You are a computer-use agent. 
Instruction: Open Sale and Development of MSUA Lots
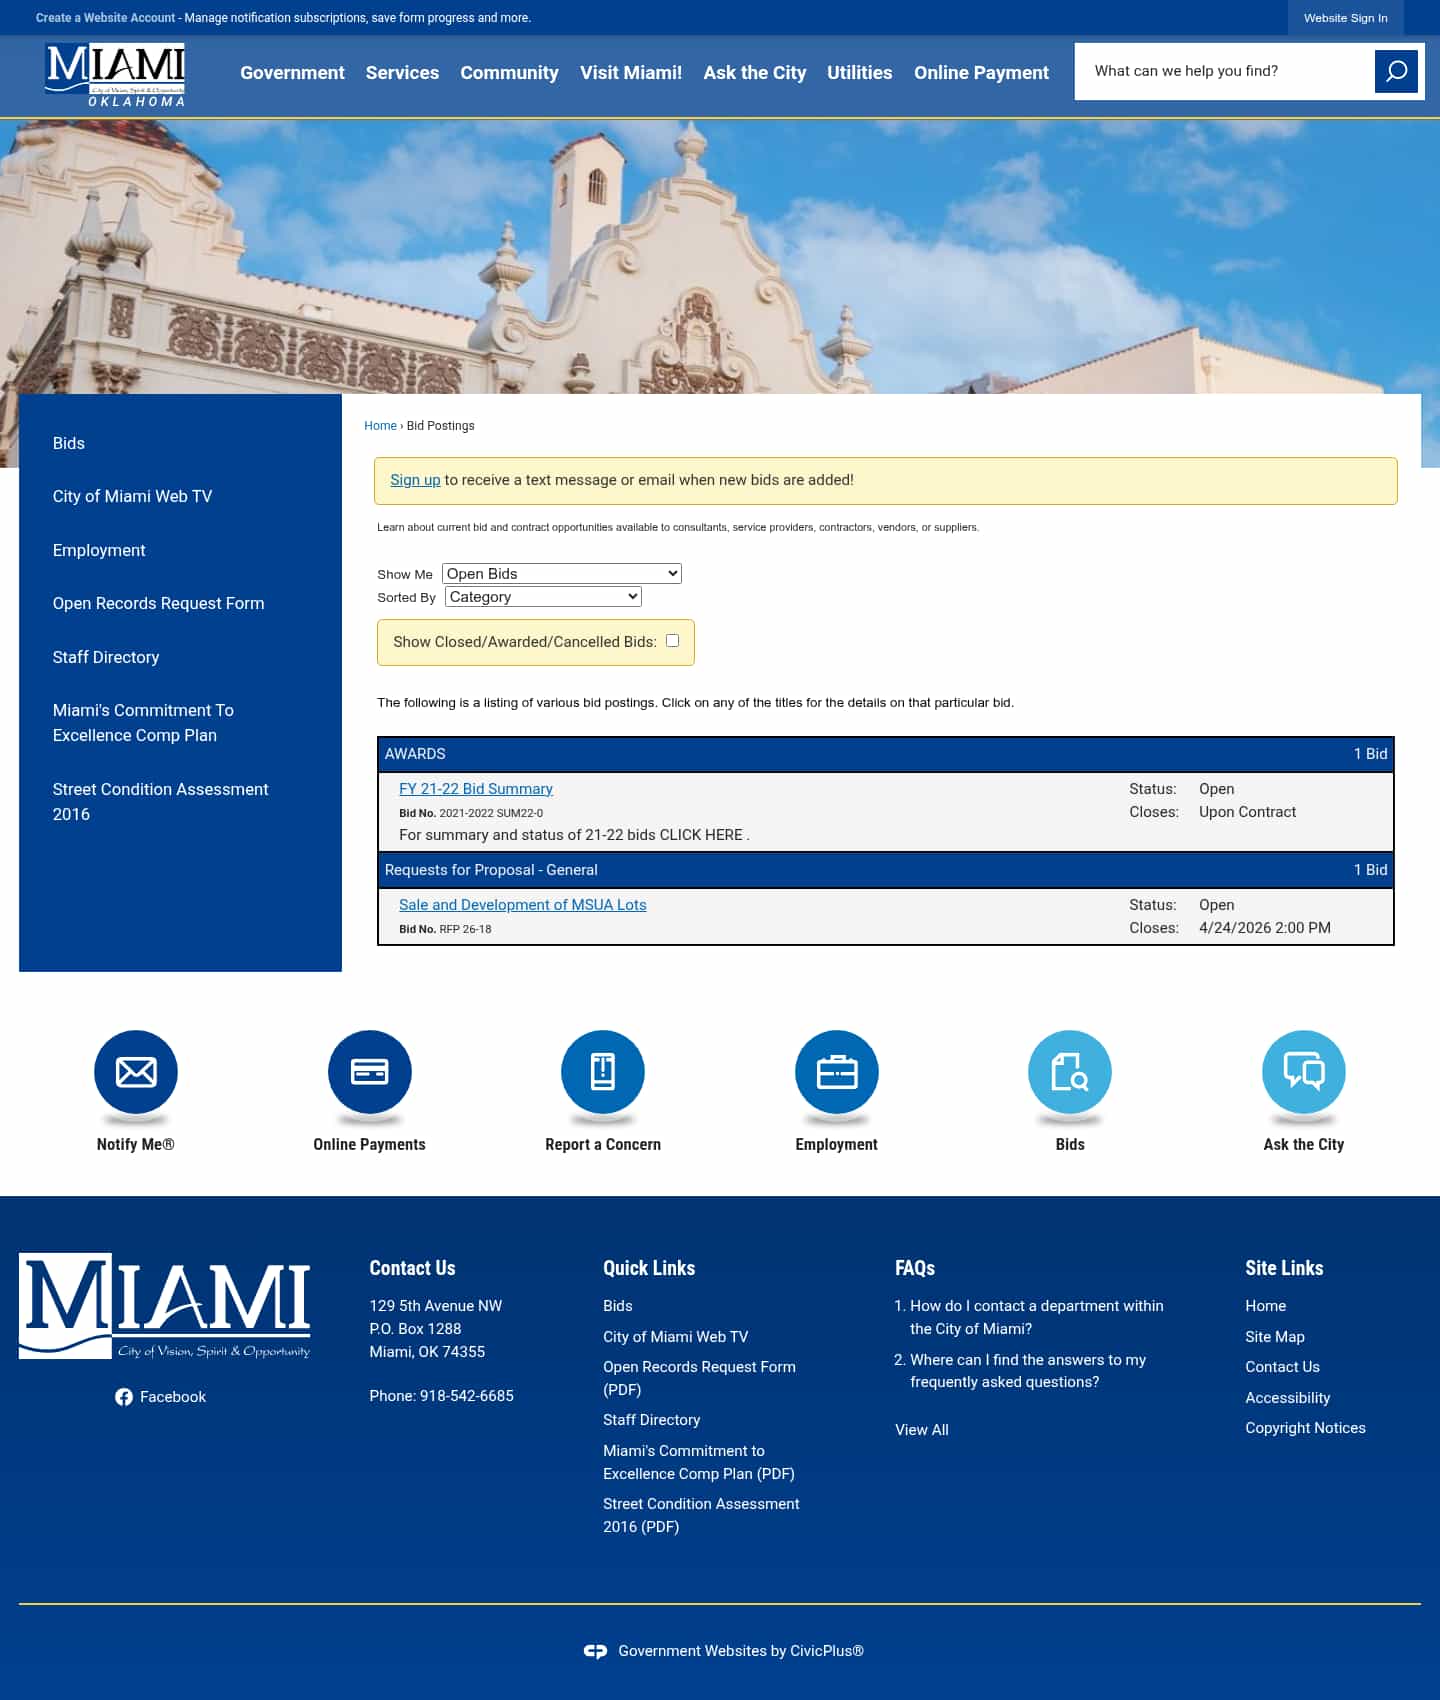[522, 905]
